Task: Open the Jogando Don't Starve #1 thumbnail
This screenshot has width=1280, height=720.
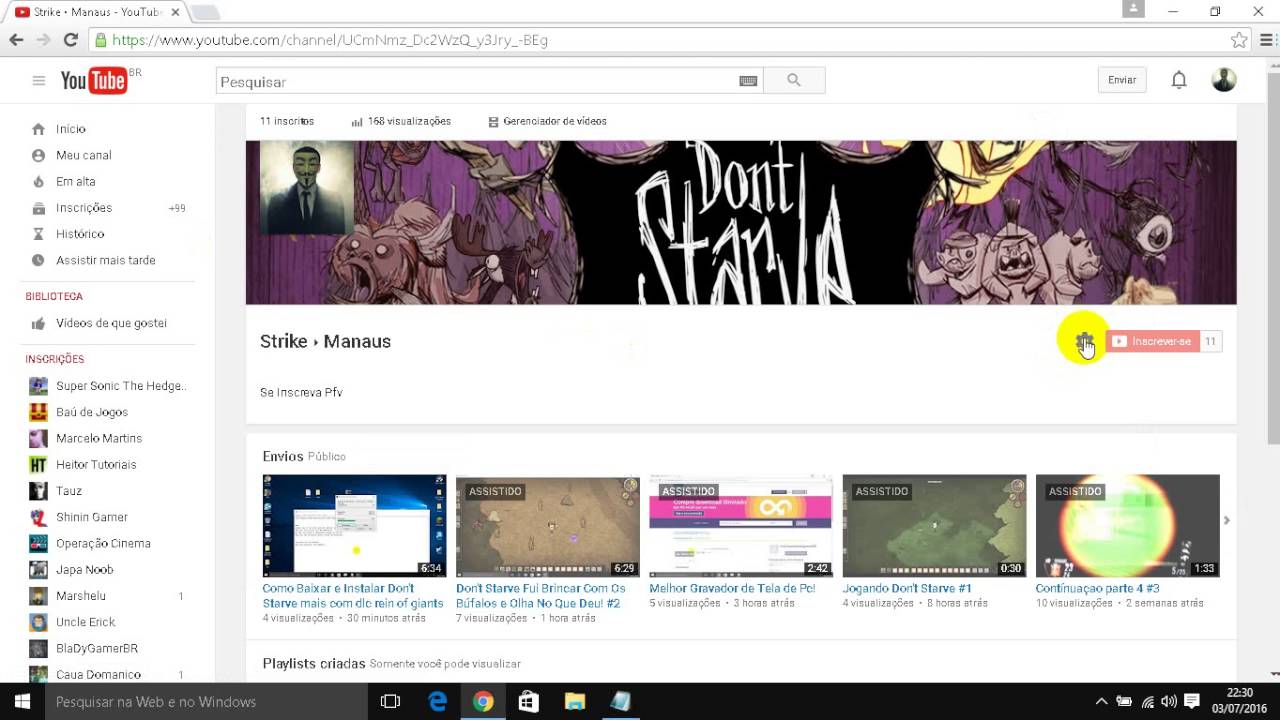Action: (934, 526)
